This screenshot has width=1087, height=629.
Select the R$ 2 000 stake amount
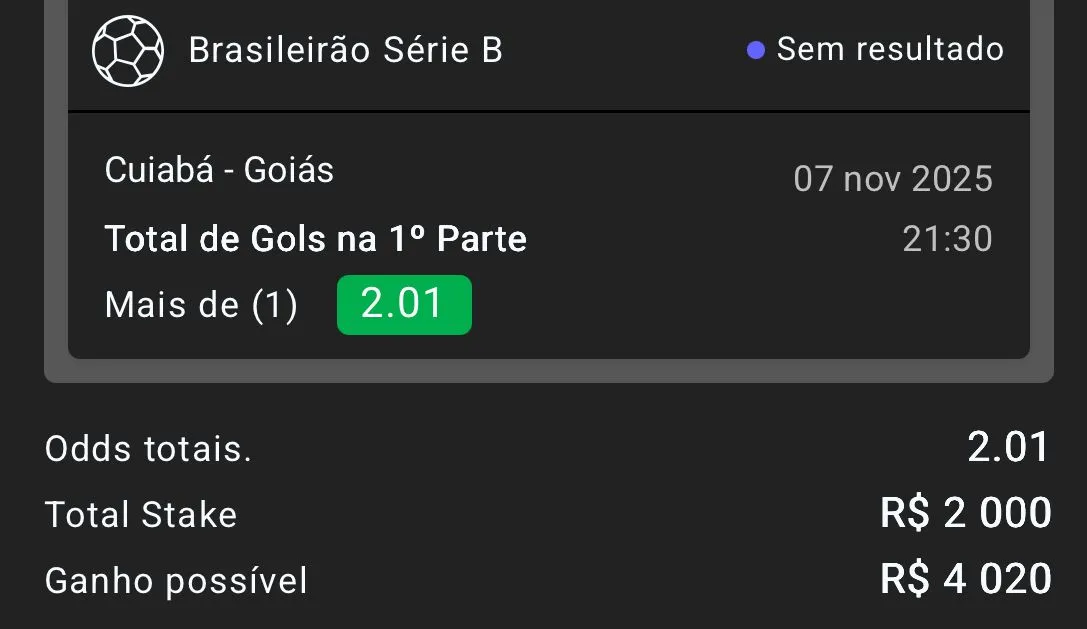coord(965,513)
